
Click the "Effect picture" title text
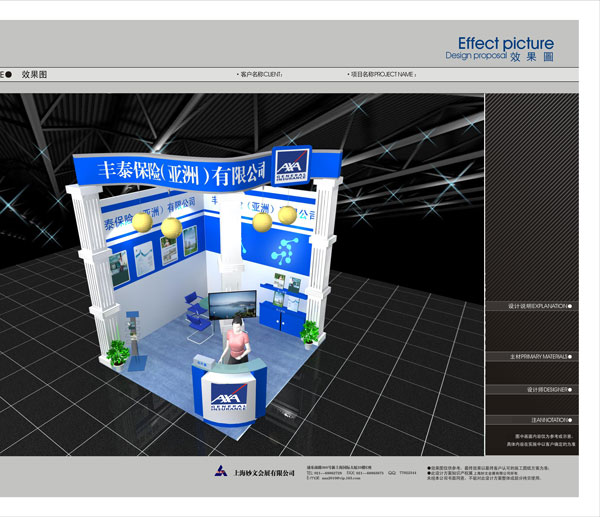click(x=505, y=44)
